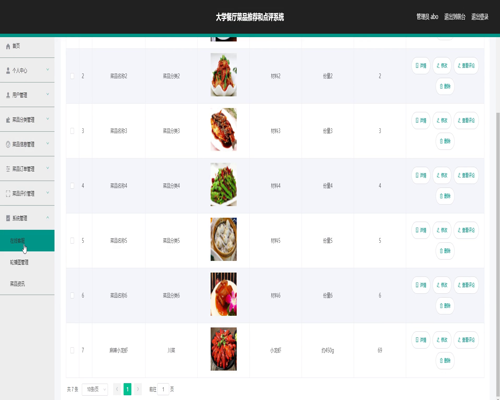The image size is (500, 400).
Task: Check the box for row 7
Action: coord(72,350)
